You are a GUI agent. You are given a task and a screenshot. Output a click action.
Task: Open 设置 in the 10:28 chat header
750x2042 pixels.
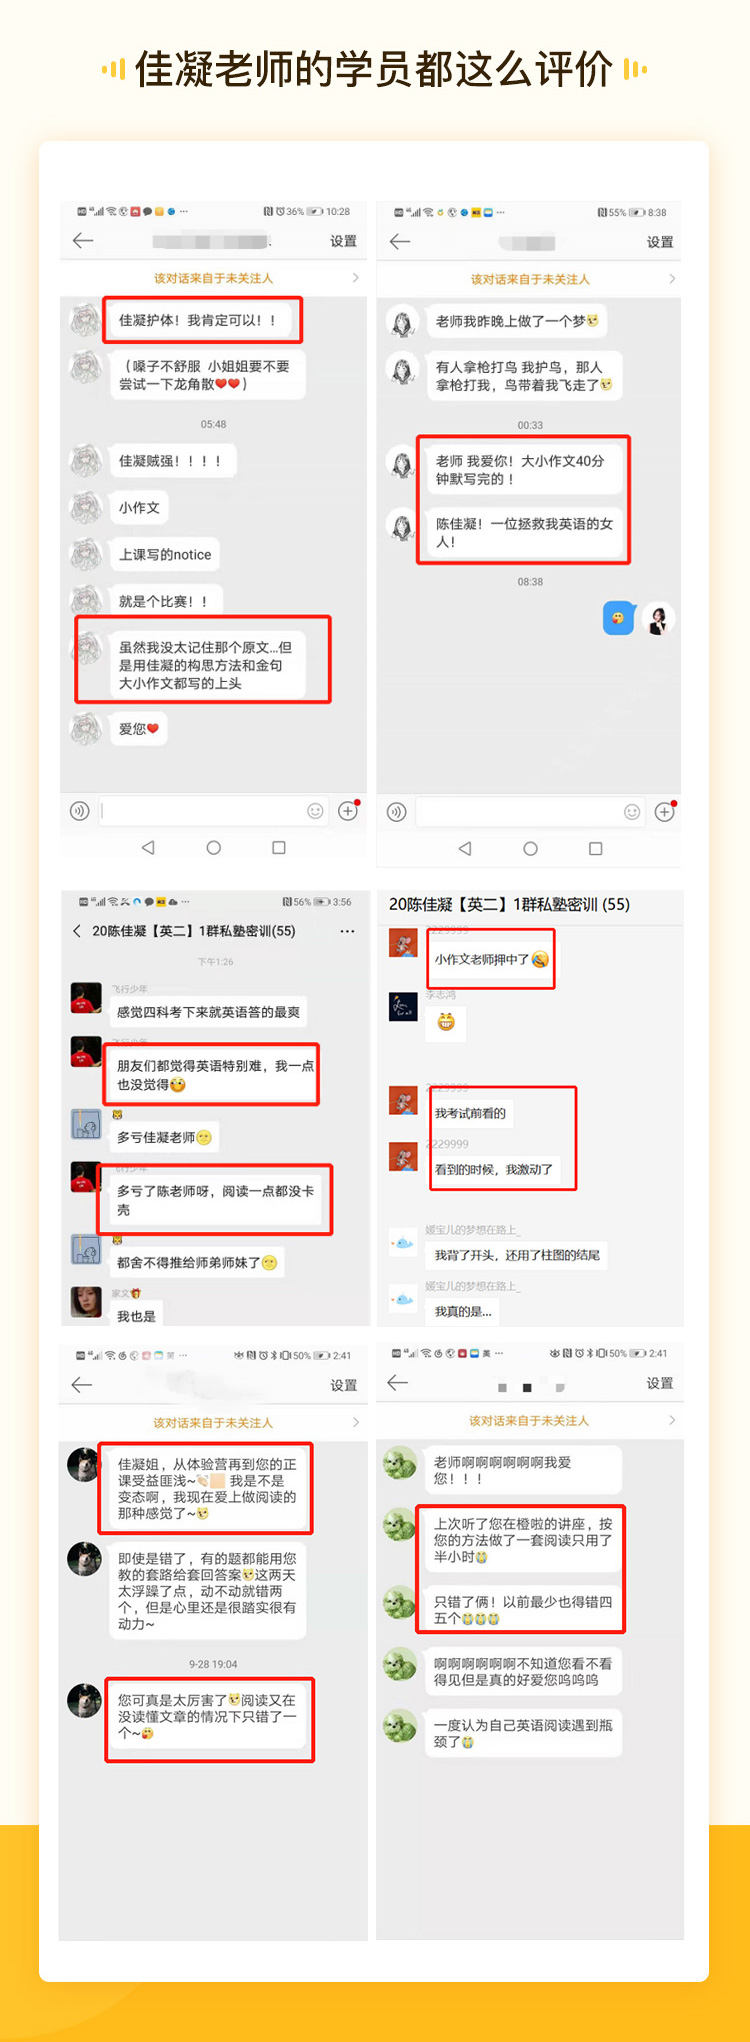tap(344, 241)
